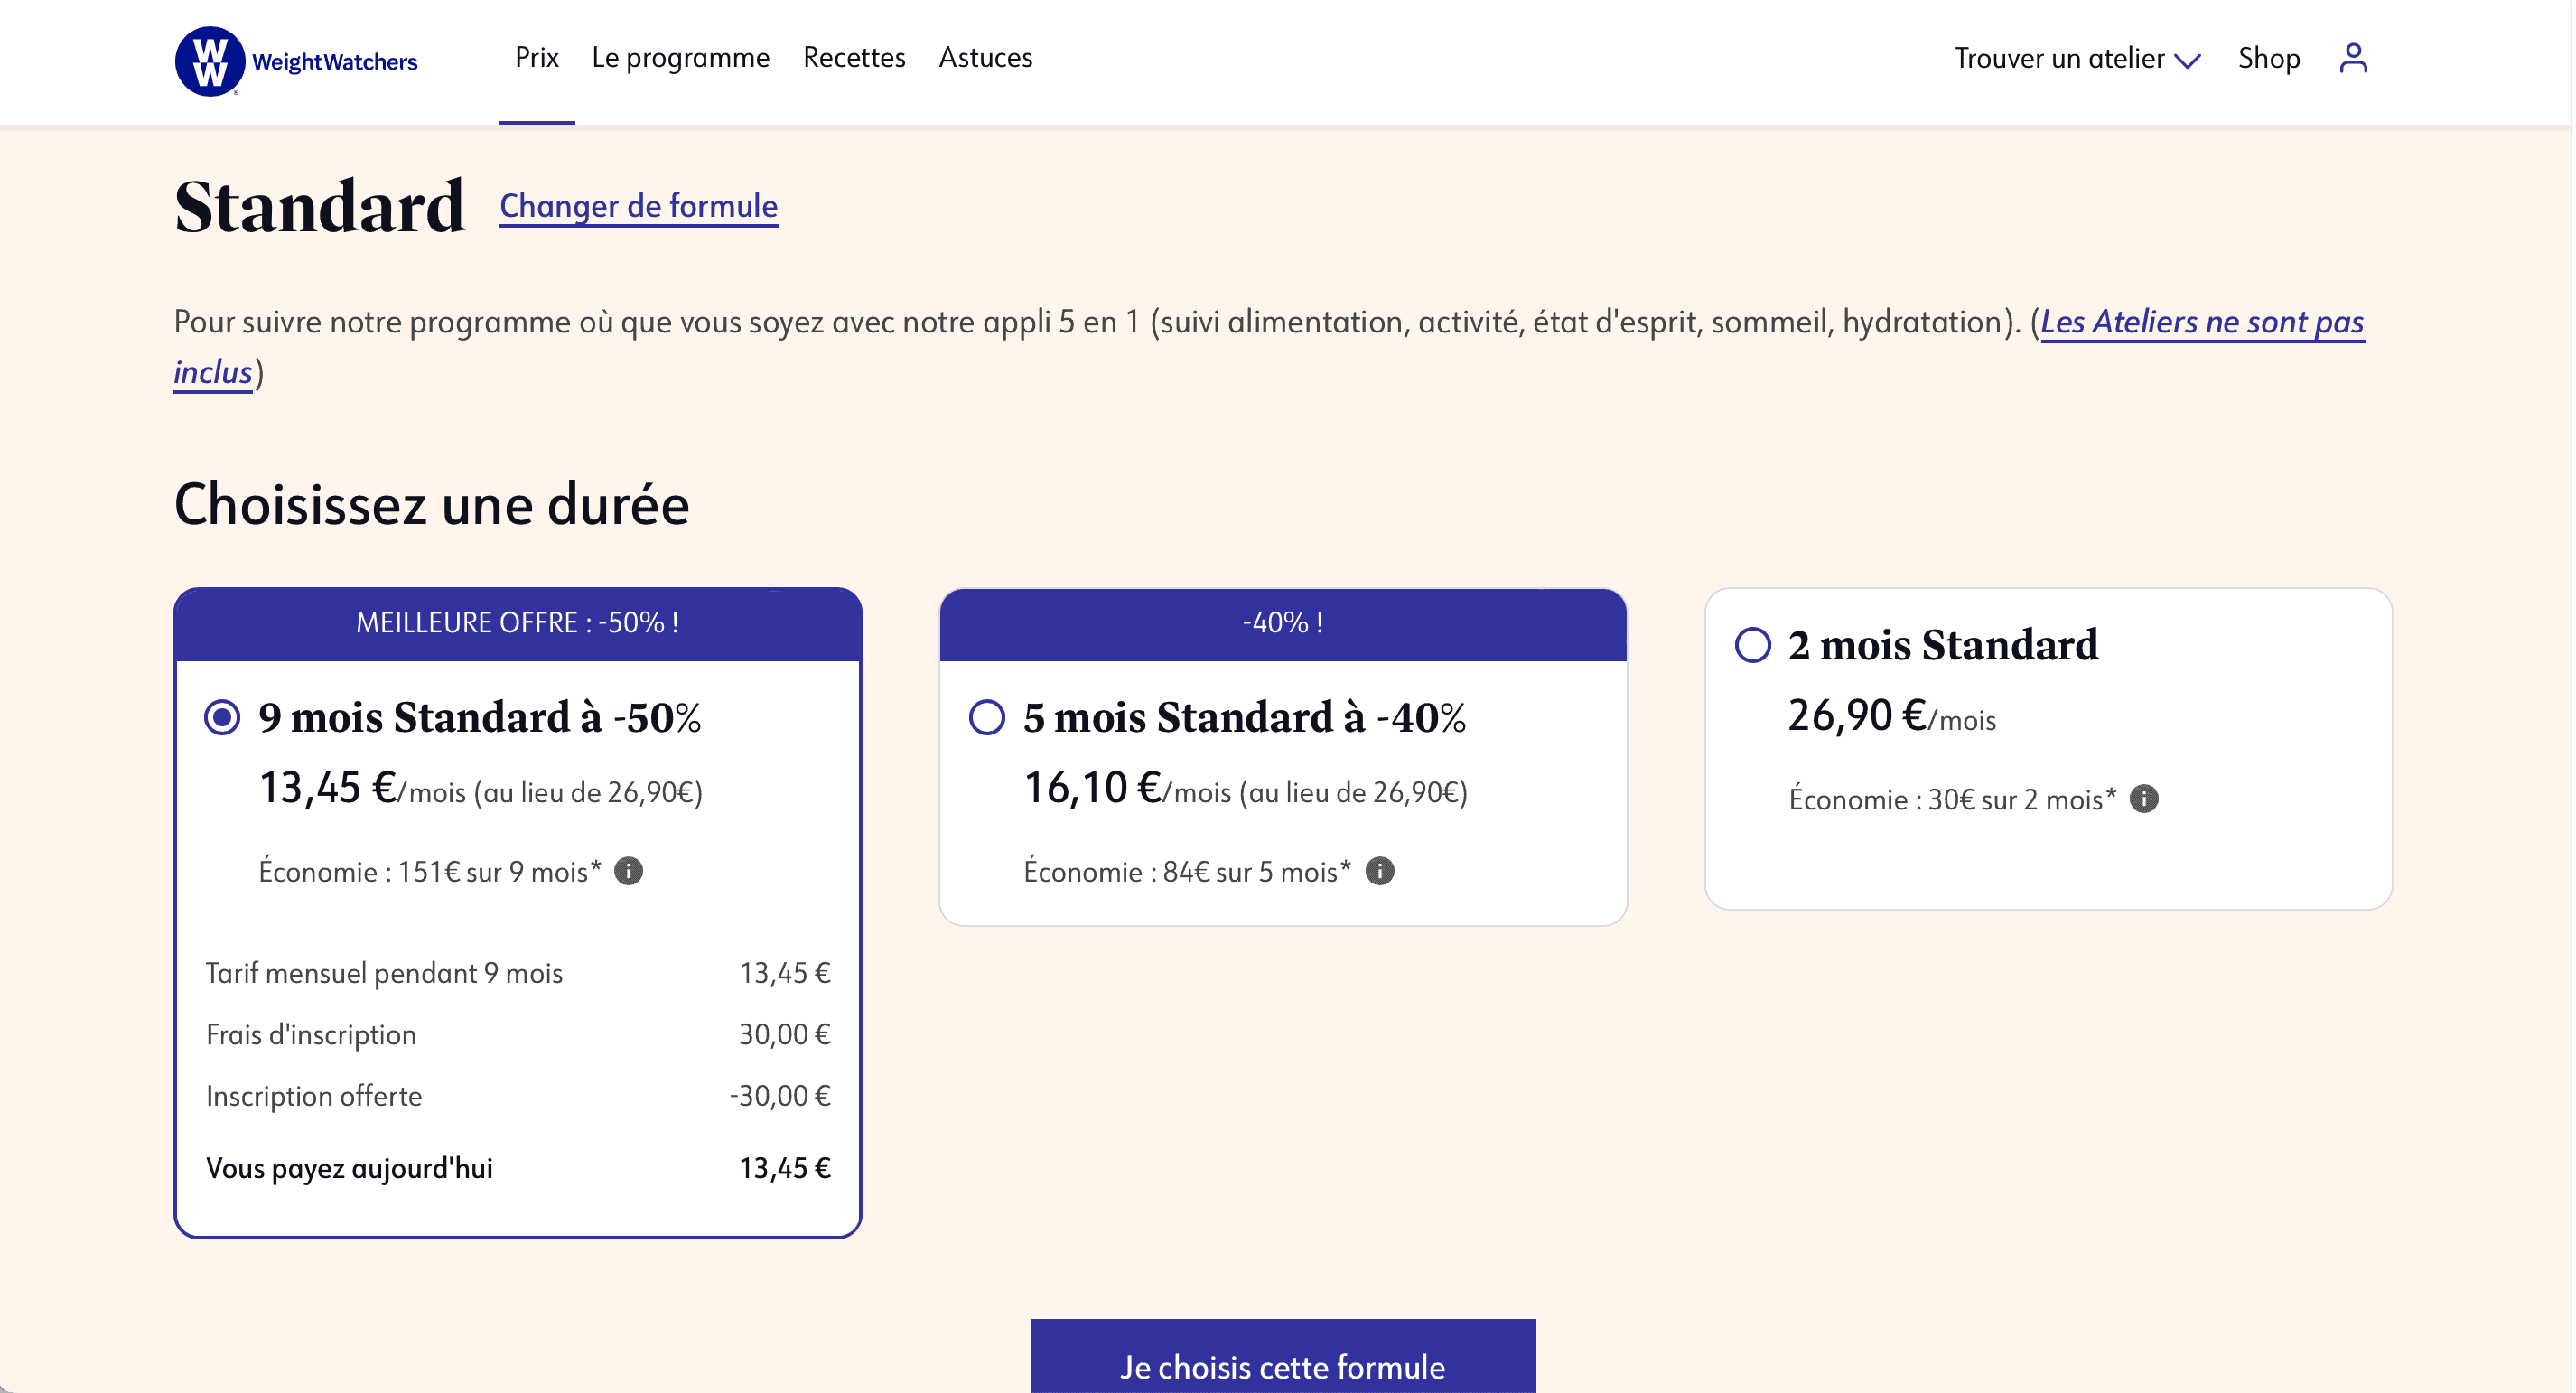Open the account profile icon

pyautogui.click(x=2352, y=58)
